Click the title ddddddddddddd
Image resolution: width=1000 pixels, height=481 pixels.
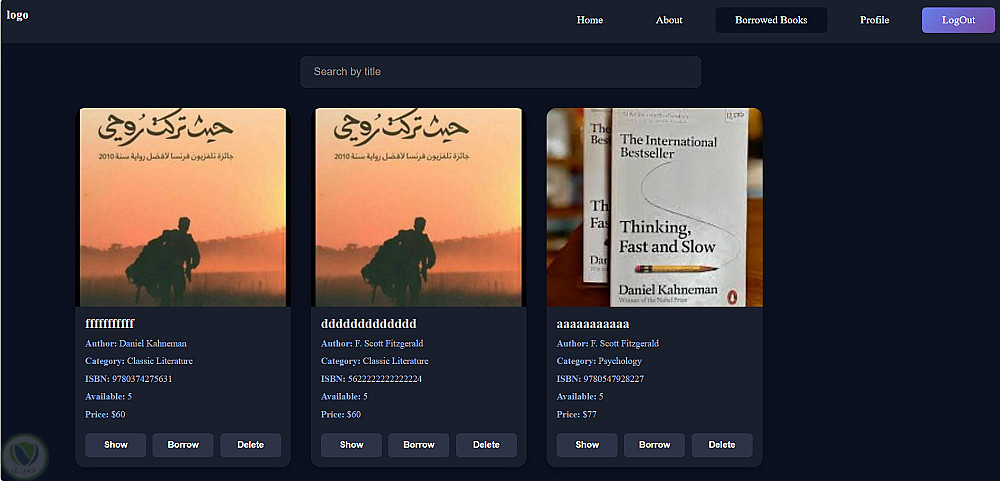coord(369,323)
